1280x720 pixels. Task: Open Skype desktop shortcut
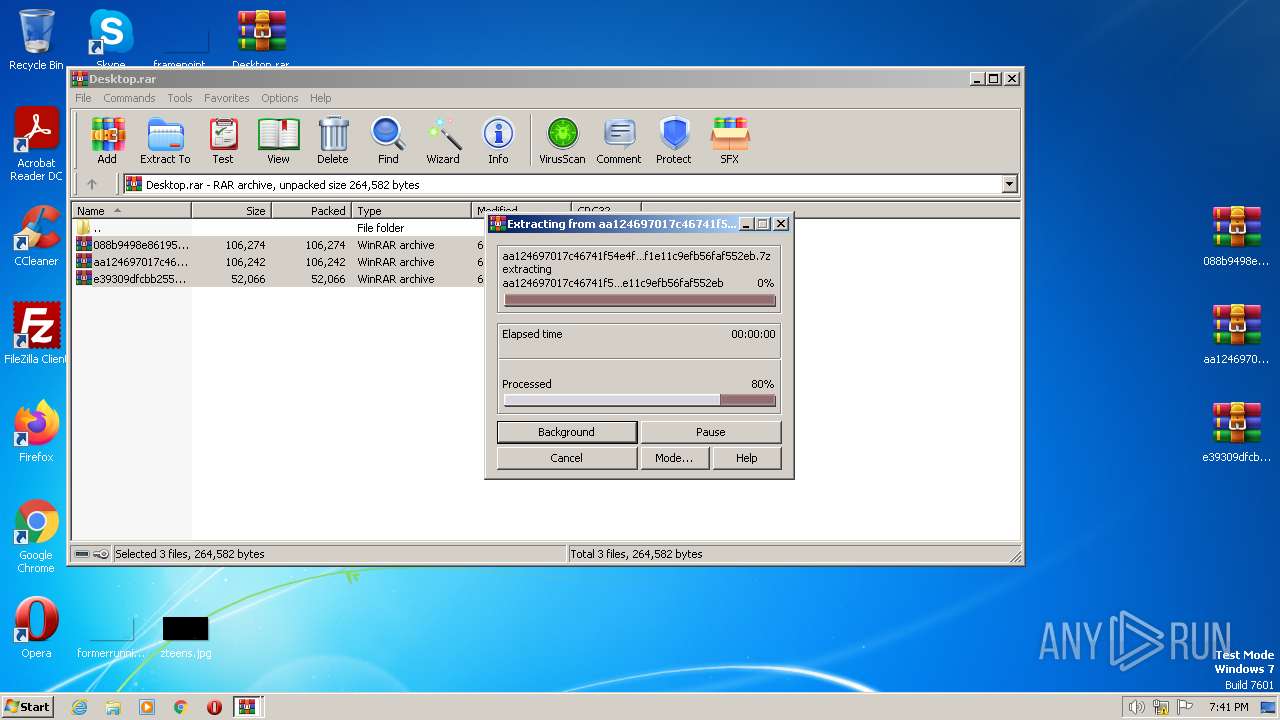click(x=110, y=40)
